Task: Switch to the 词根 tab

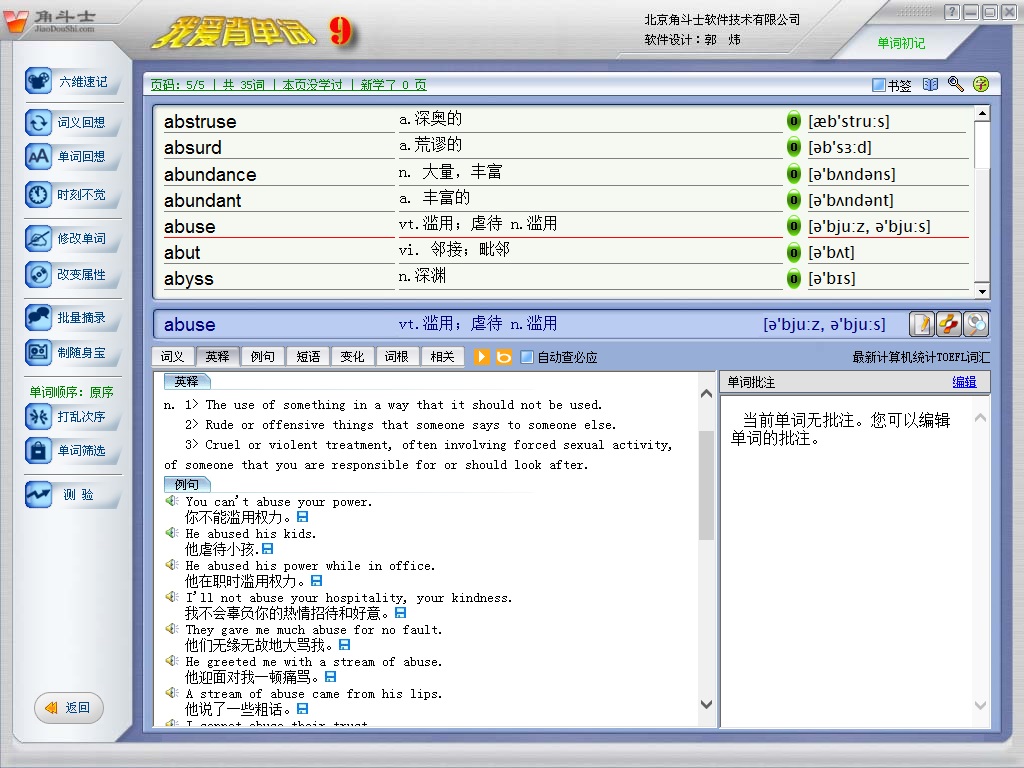Action: 397,357
